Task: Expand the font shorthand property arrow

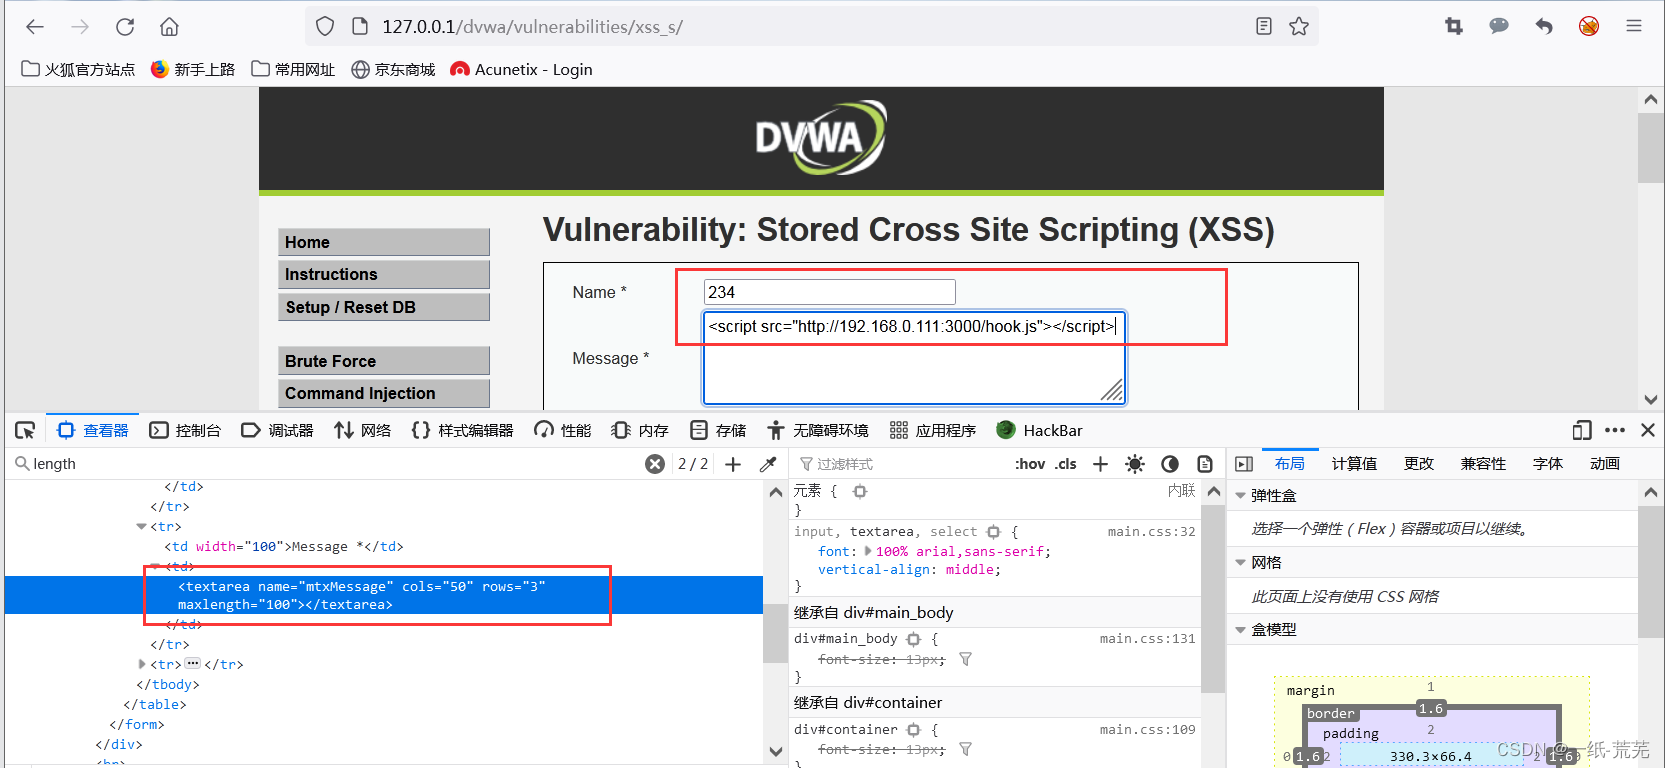Action: [868, 551]
